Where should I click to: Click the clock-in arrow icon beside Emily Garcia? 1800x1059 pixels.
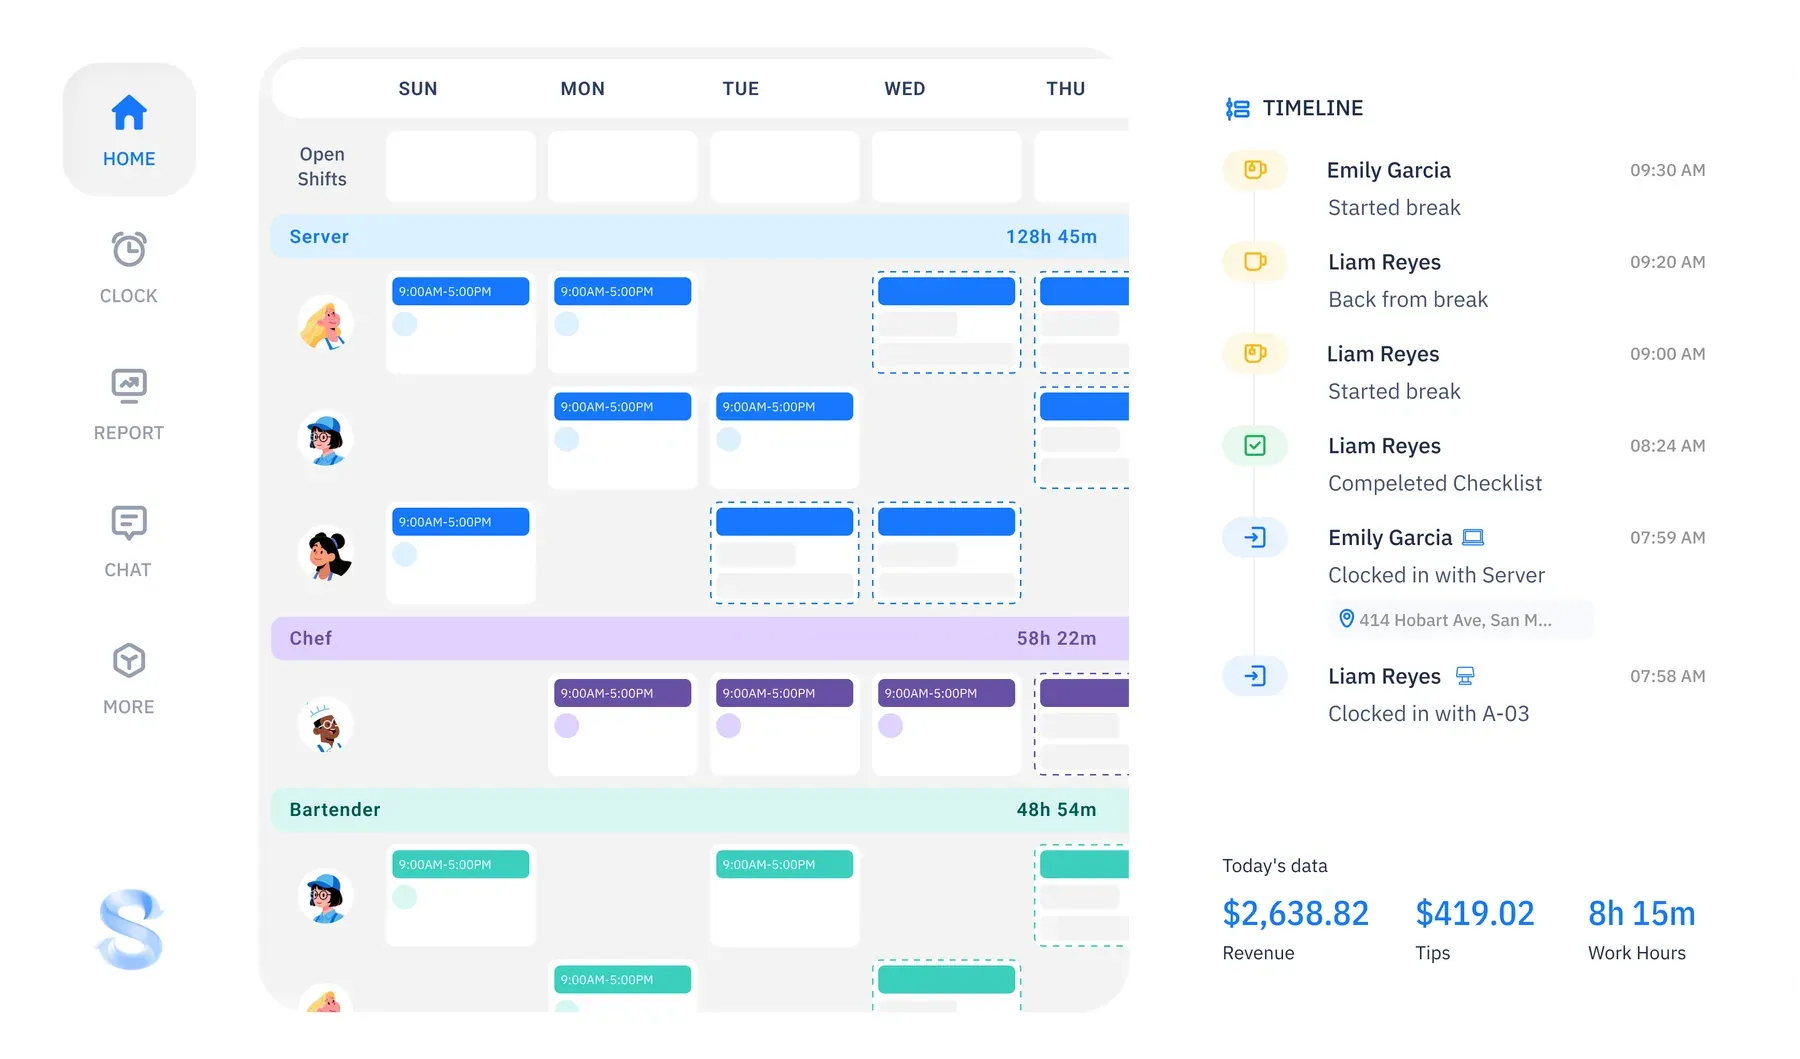click(1254, 537)
